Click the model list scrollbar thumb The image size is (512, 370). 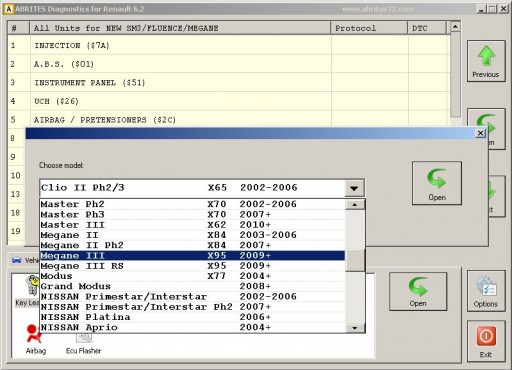coord(355,261)
